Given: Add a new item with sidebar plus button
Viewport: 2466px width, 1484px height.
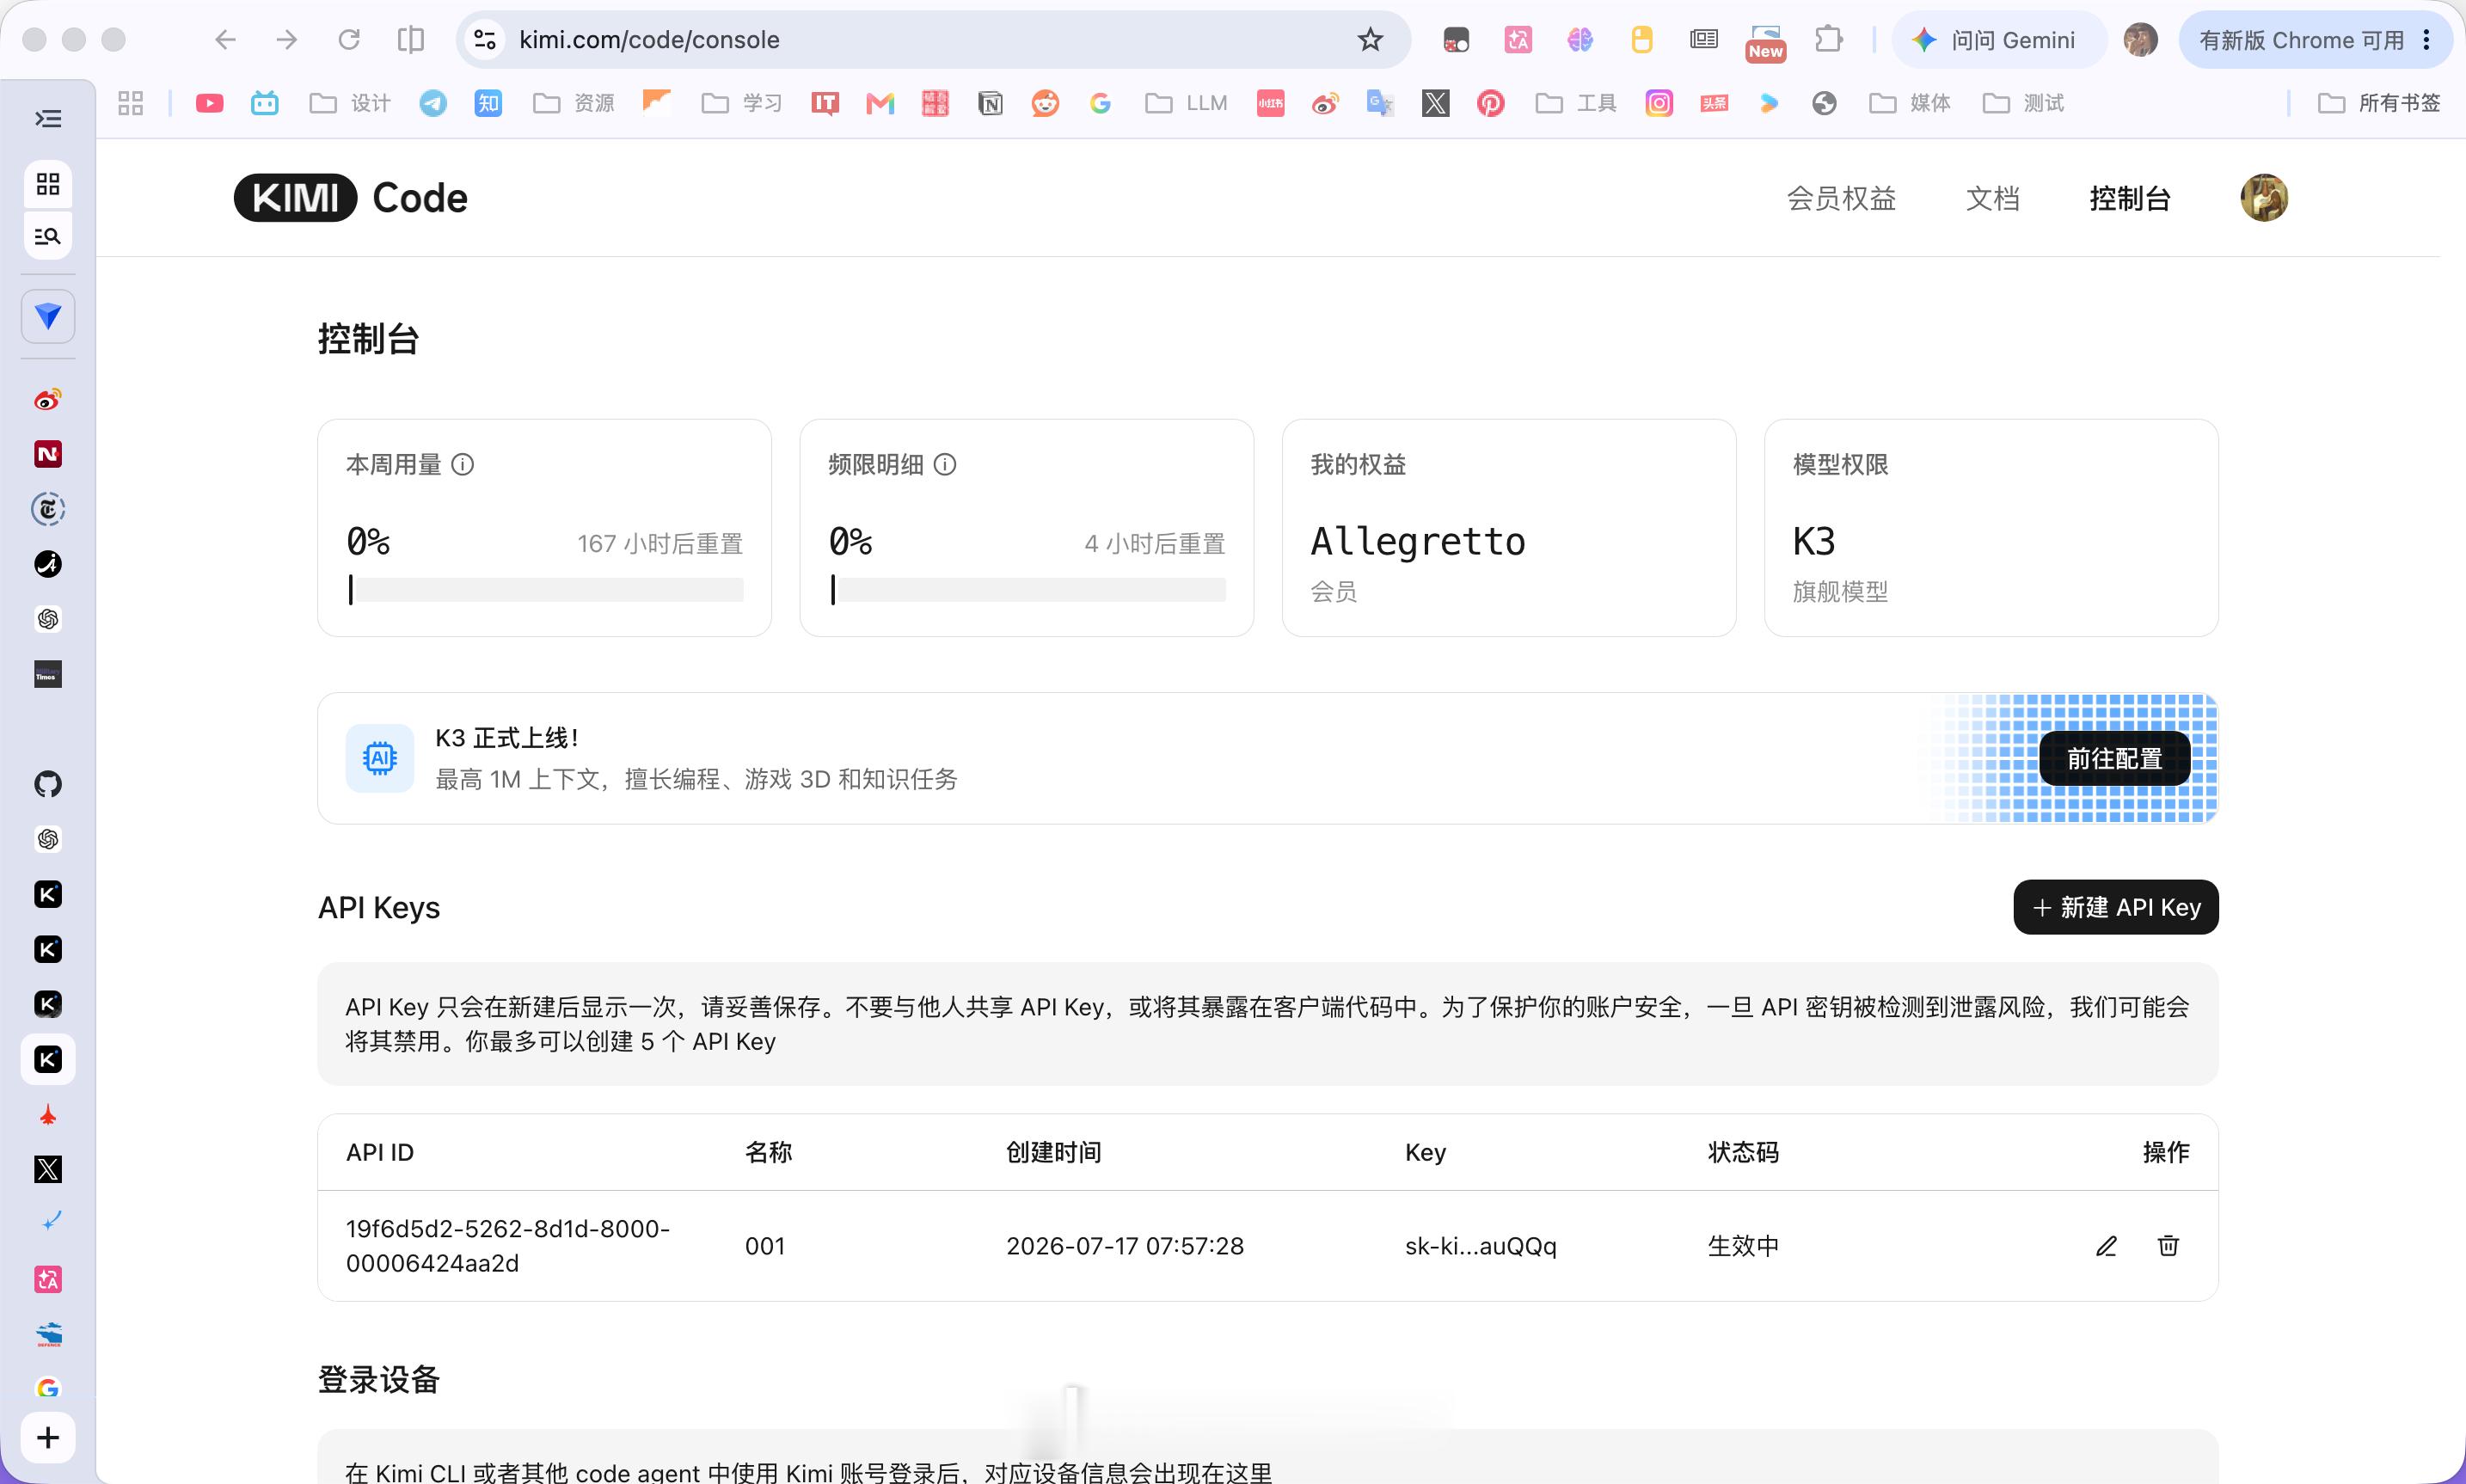Looking at the screenshot, I should [x=48, y=1438].
